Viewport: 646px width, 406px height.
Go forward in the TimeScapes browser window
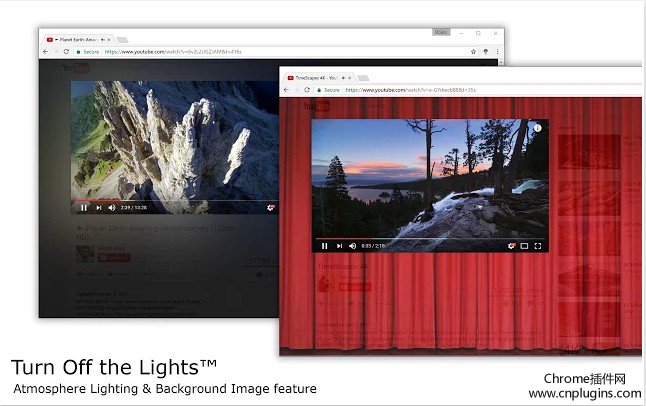[296, 90]
